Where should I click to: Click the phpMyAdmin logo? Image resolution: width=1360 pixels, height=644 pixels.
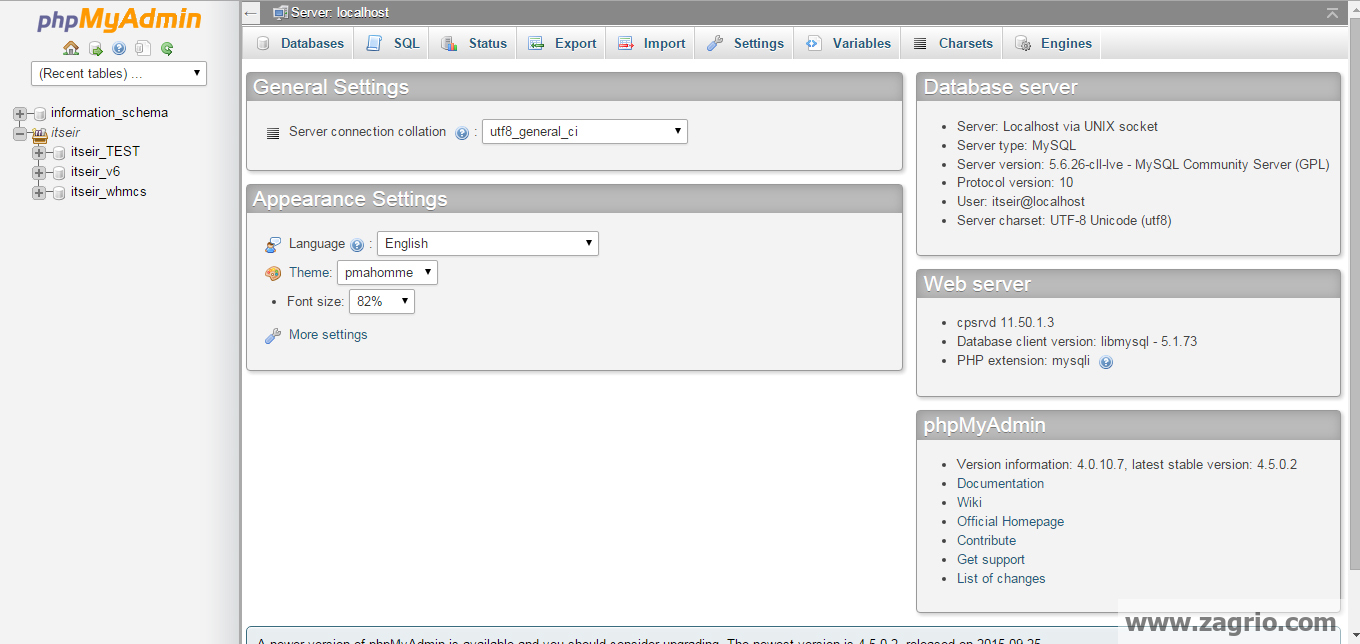pyautogui.click(x=119, y=19)
